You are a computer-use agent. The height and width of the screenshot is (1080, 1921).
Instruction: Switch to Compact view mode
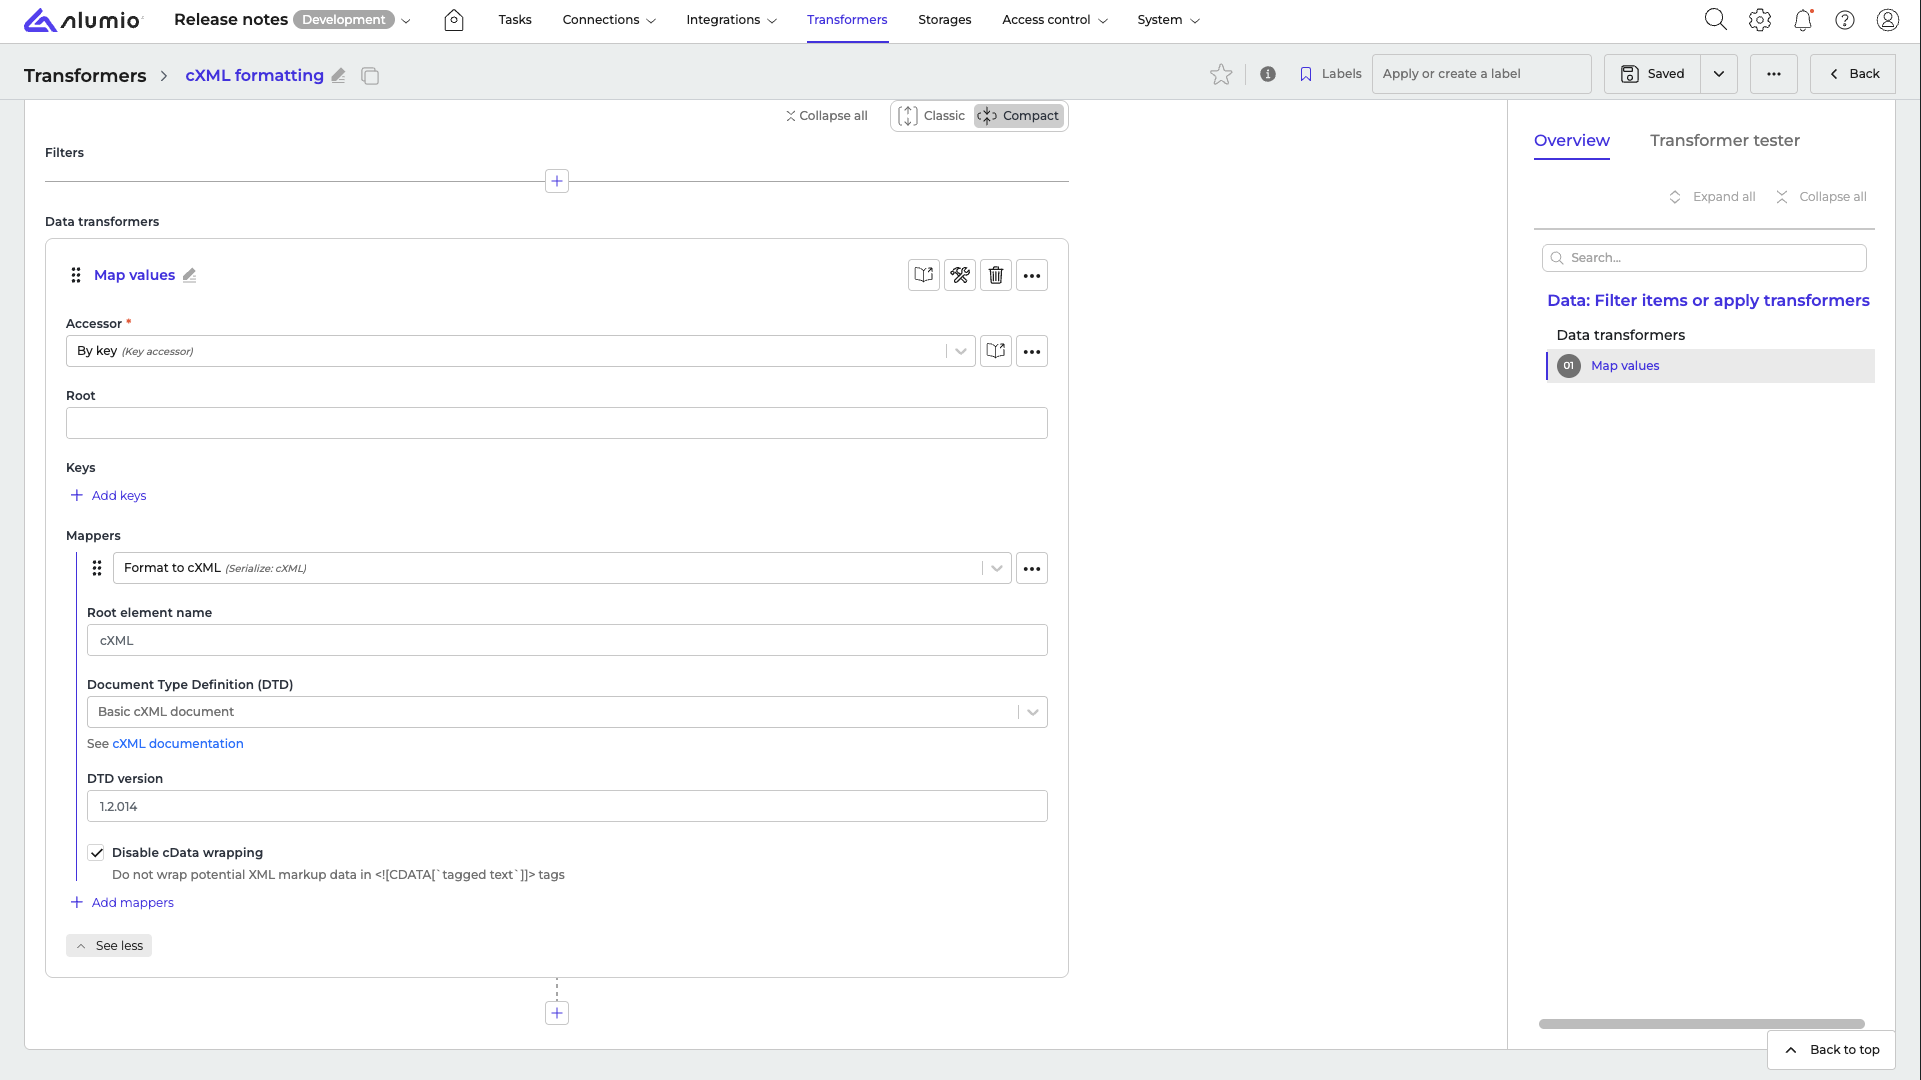click(1019, 116)
